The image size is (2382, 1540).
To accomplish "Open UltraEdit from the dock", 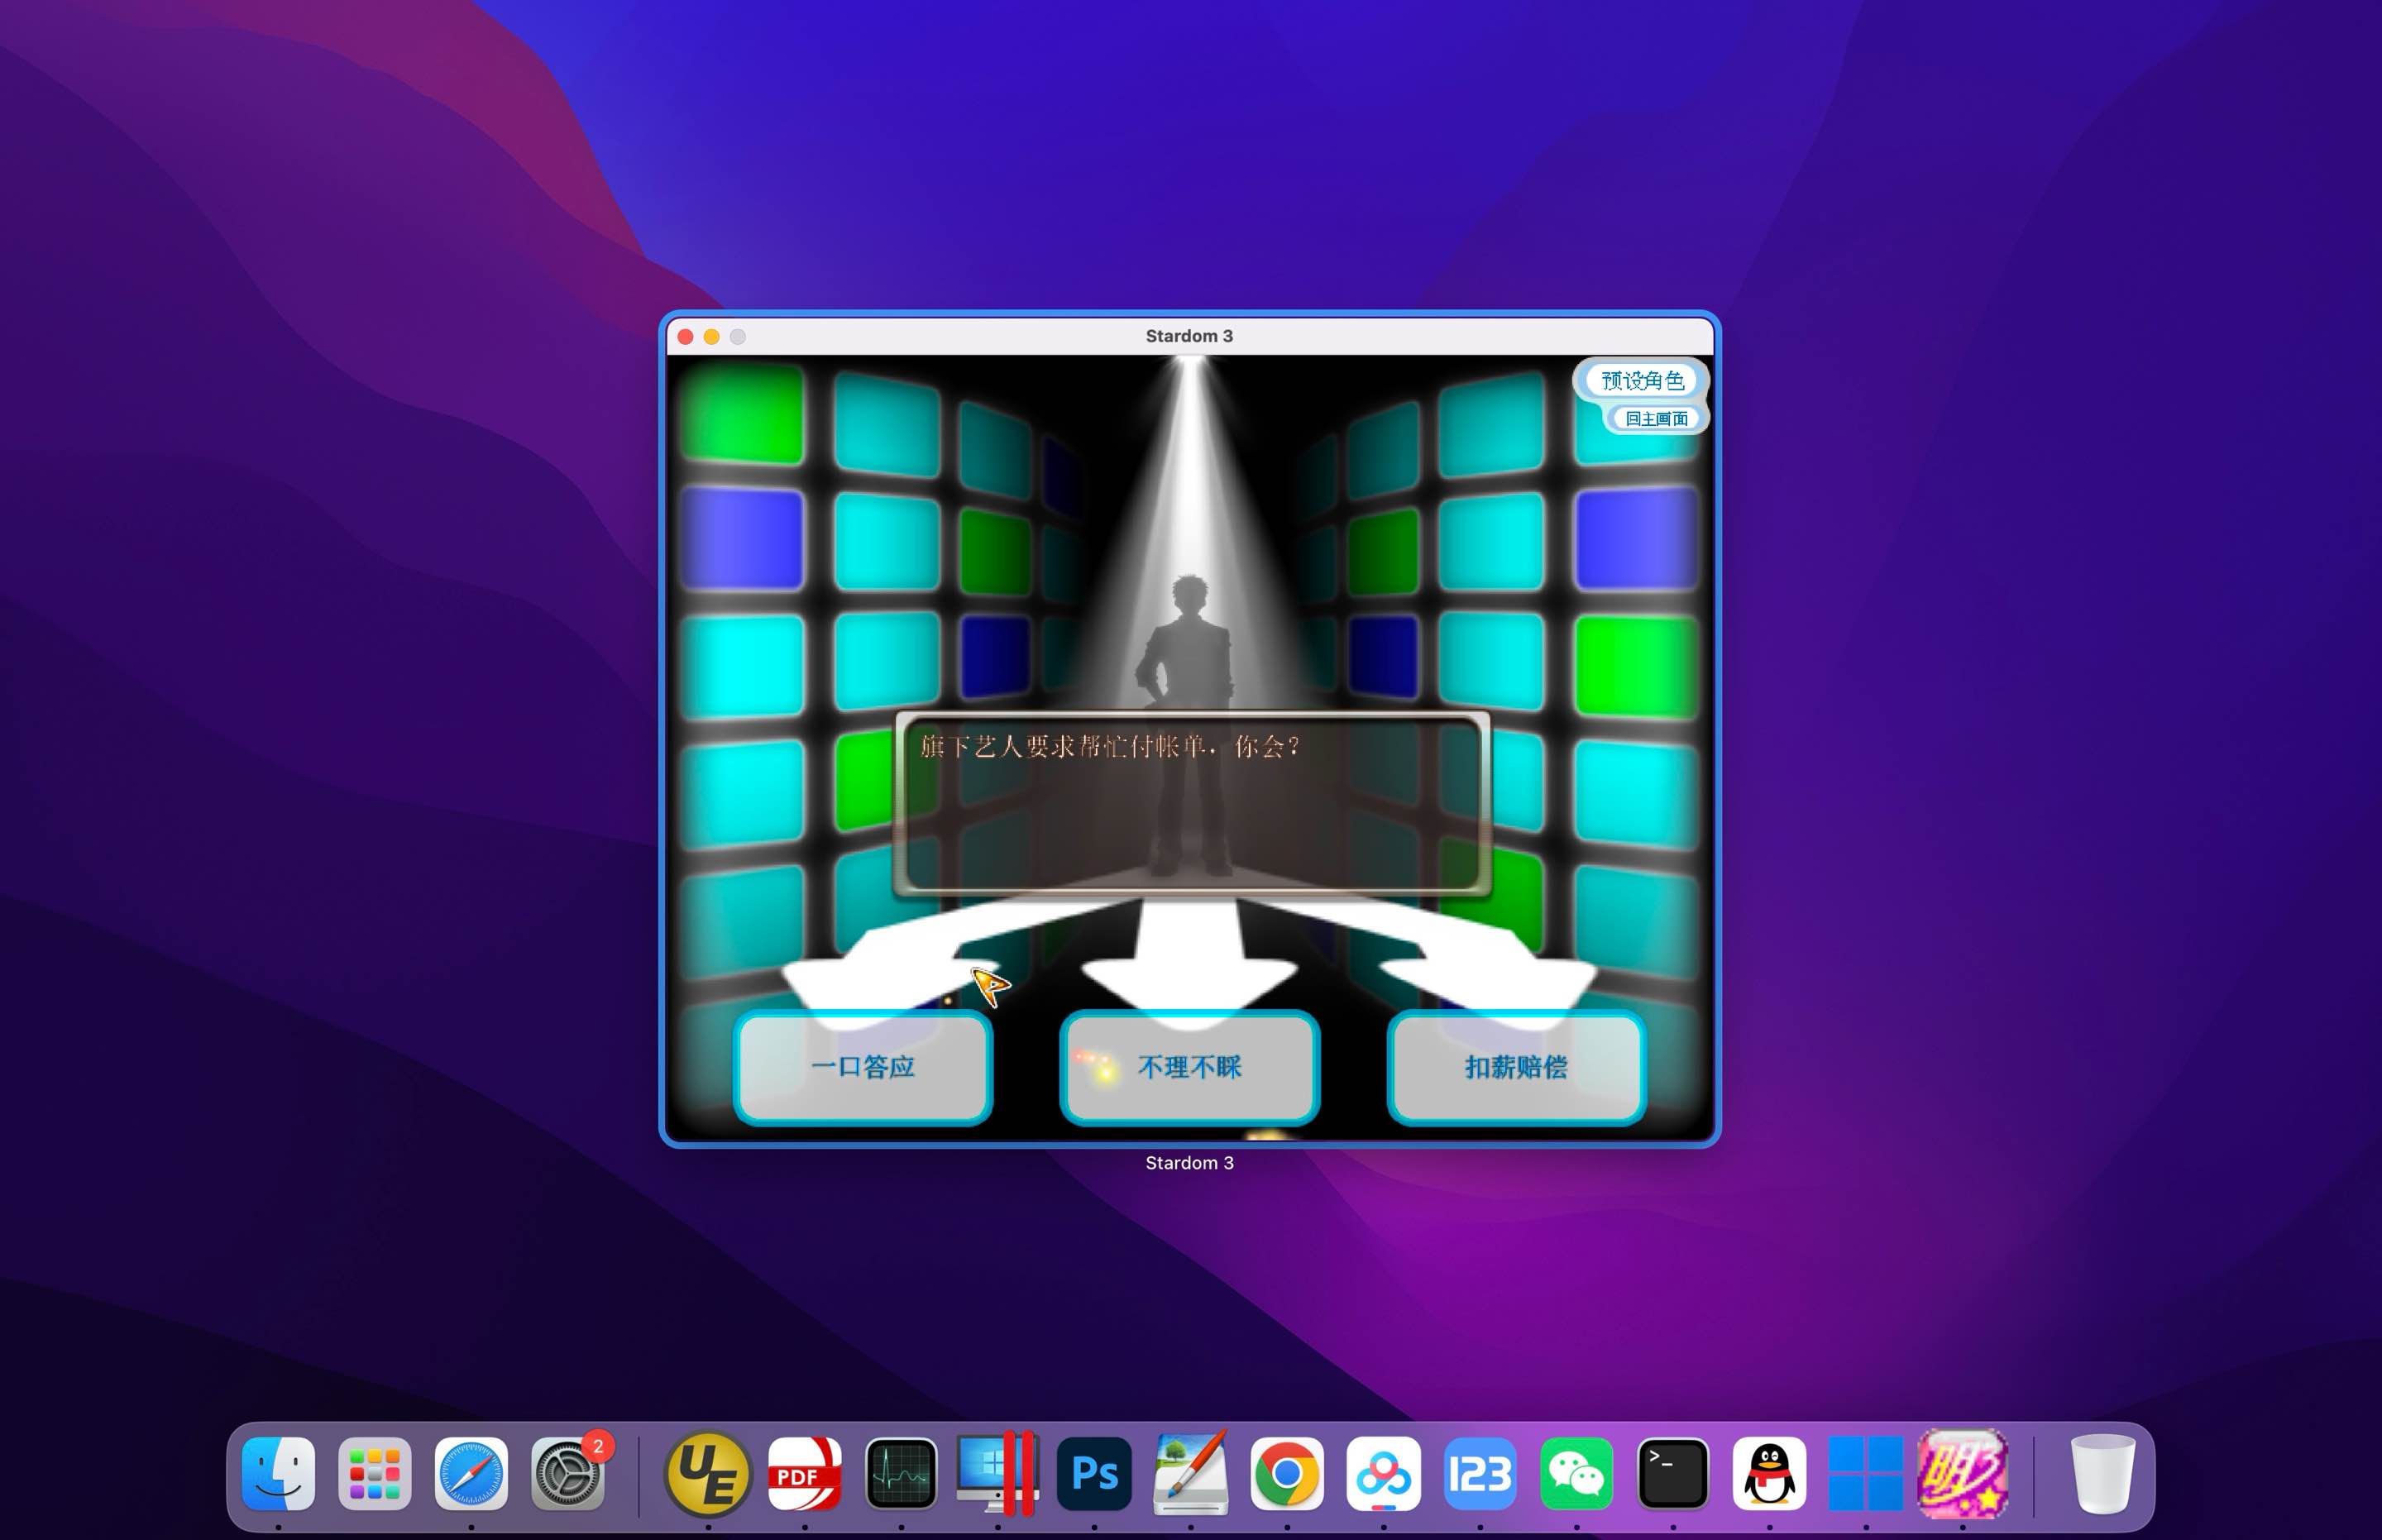I will coord(708,1473).
